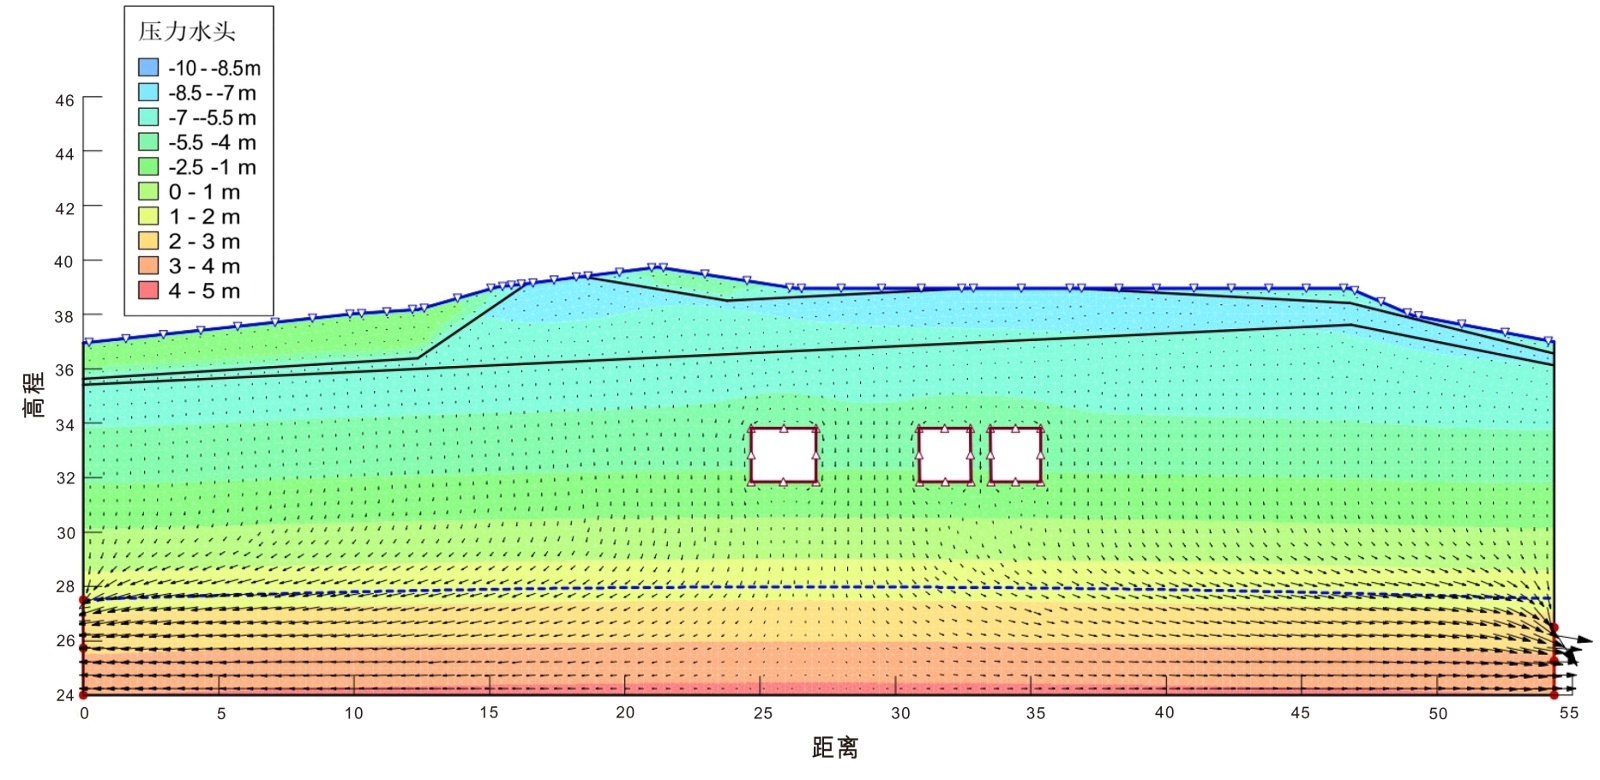Select the leftmost rectangular tunnel opening

[784, 455]
